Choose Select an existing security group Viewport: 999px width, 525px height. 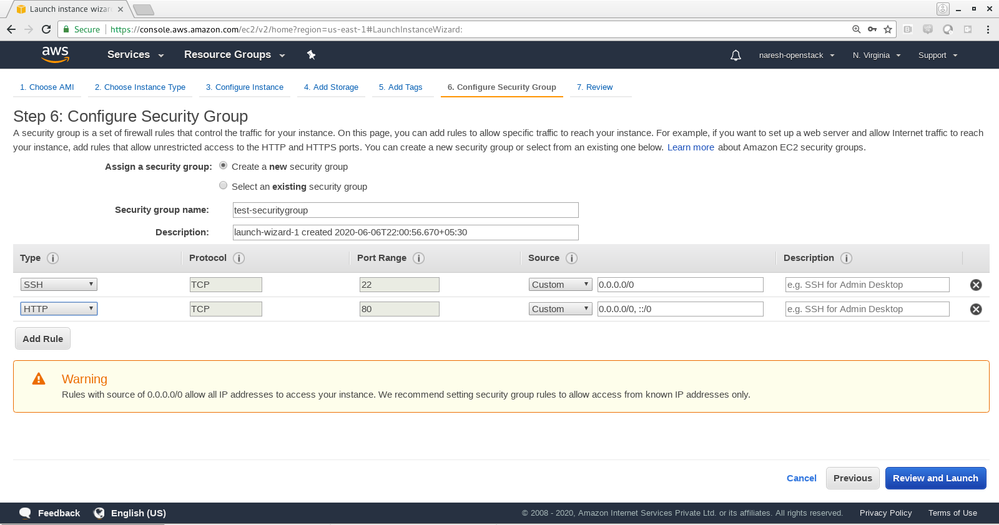(x=223, y=186)
